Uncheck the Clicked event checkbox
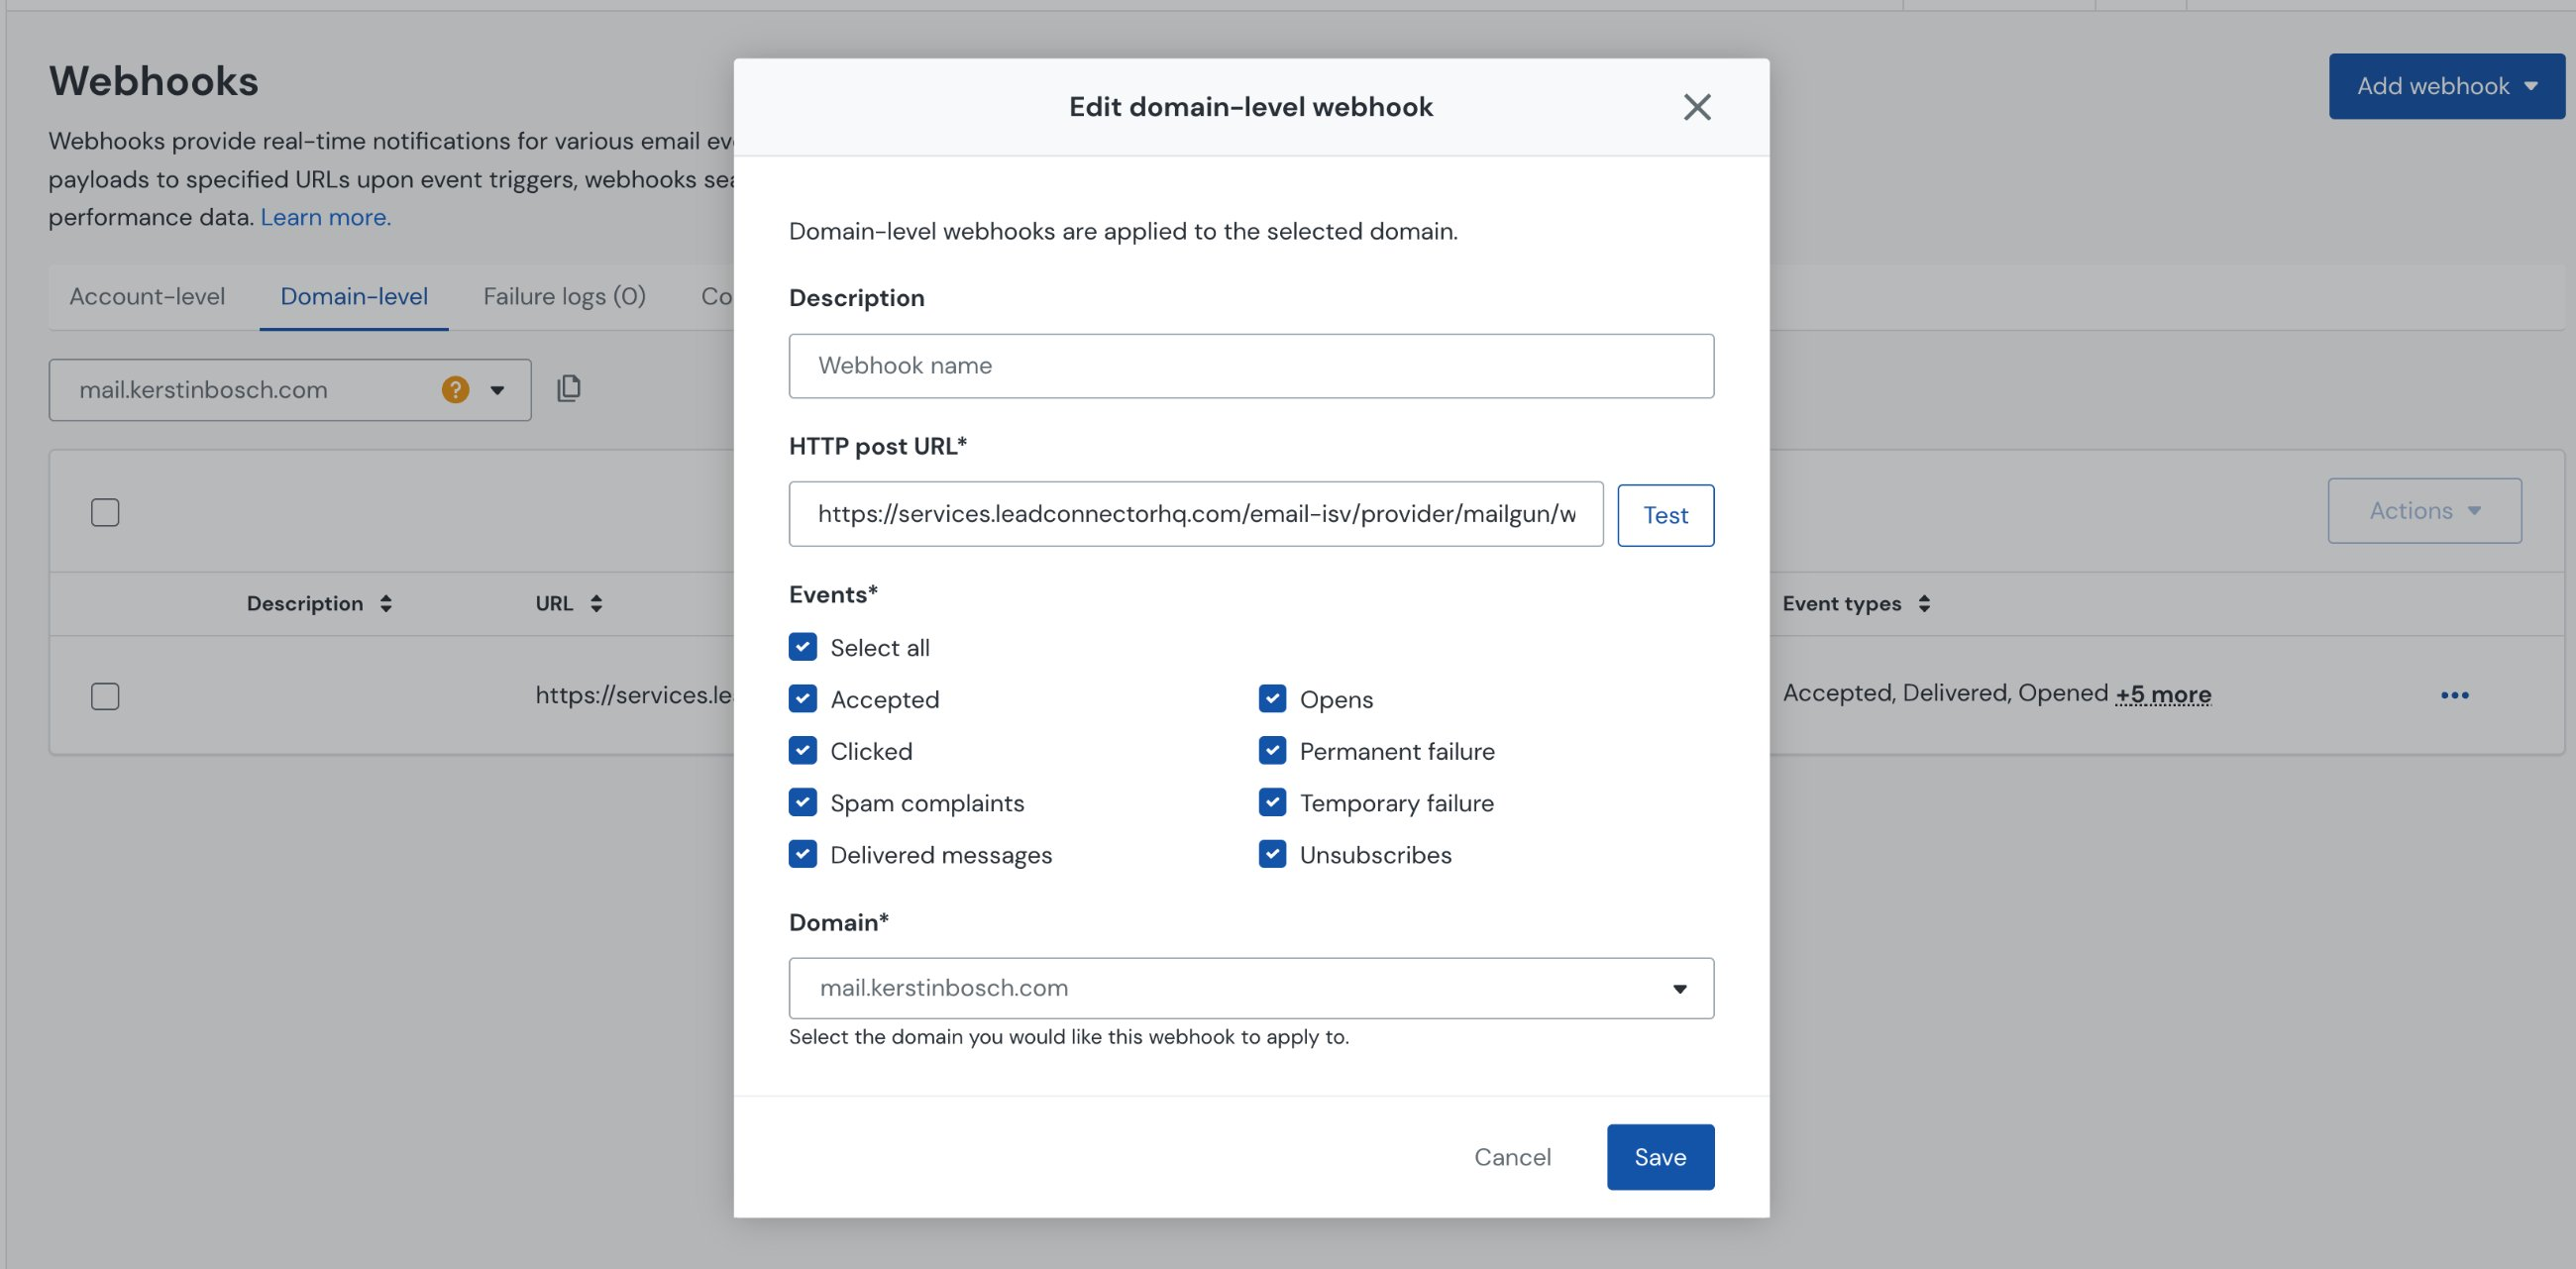Screen dimensions: 2576x1269 pyautogui.click(x=802, y=751)
